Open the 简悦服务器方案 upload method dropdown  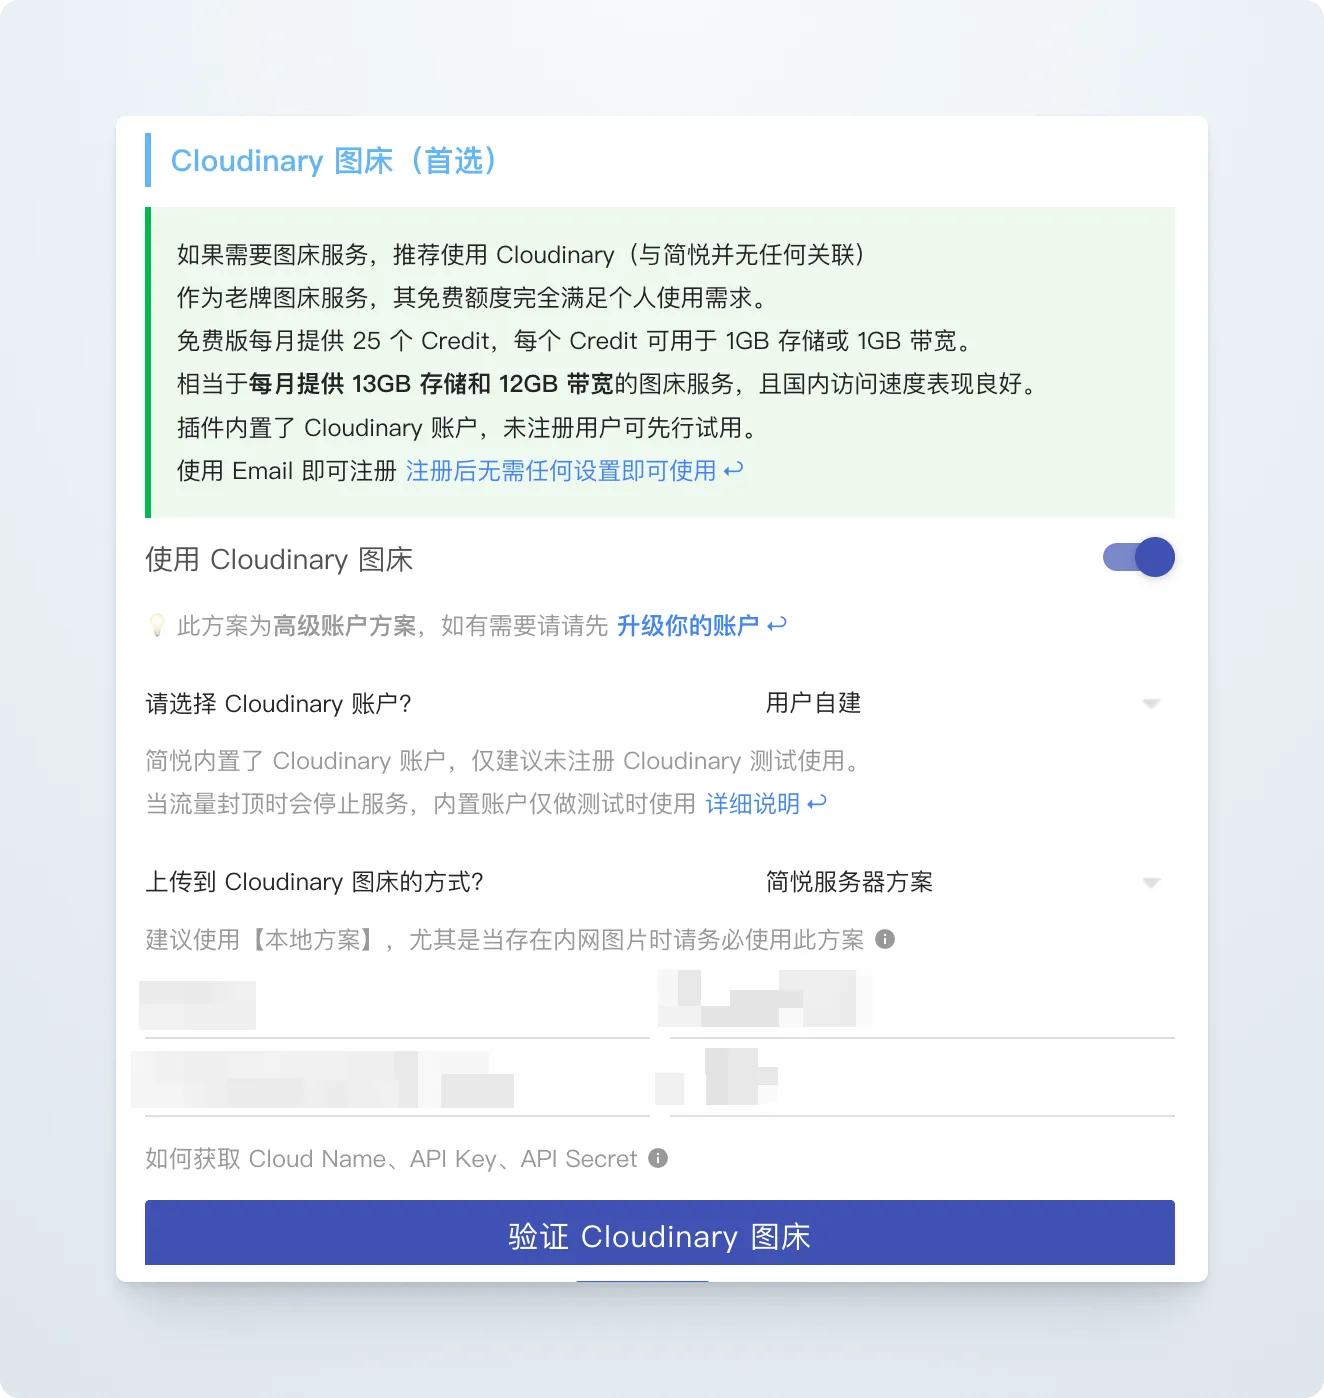pyautogui.click(x=963, y=882)
